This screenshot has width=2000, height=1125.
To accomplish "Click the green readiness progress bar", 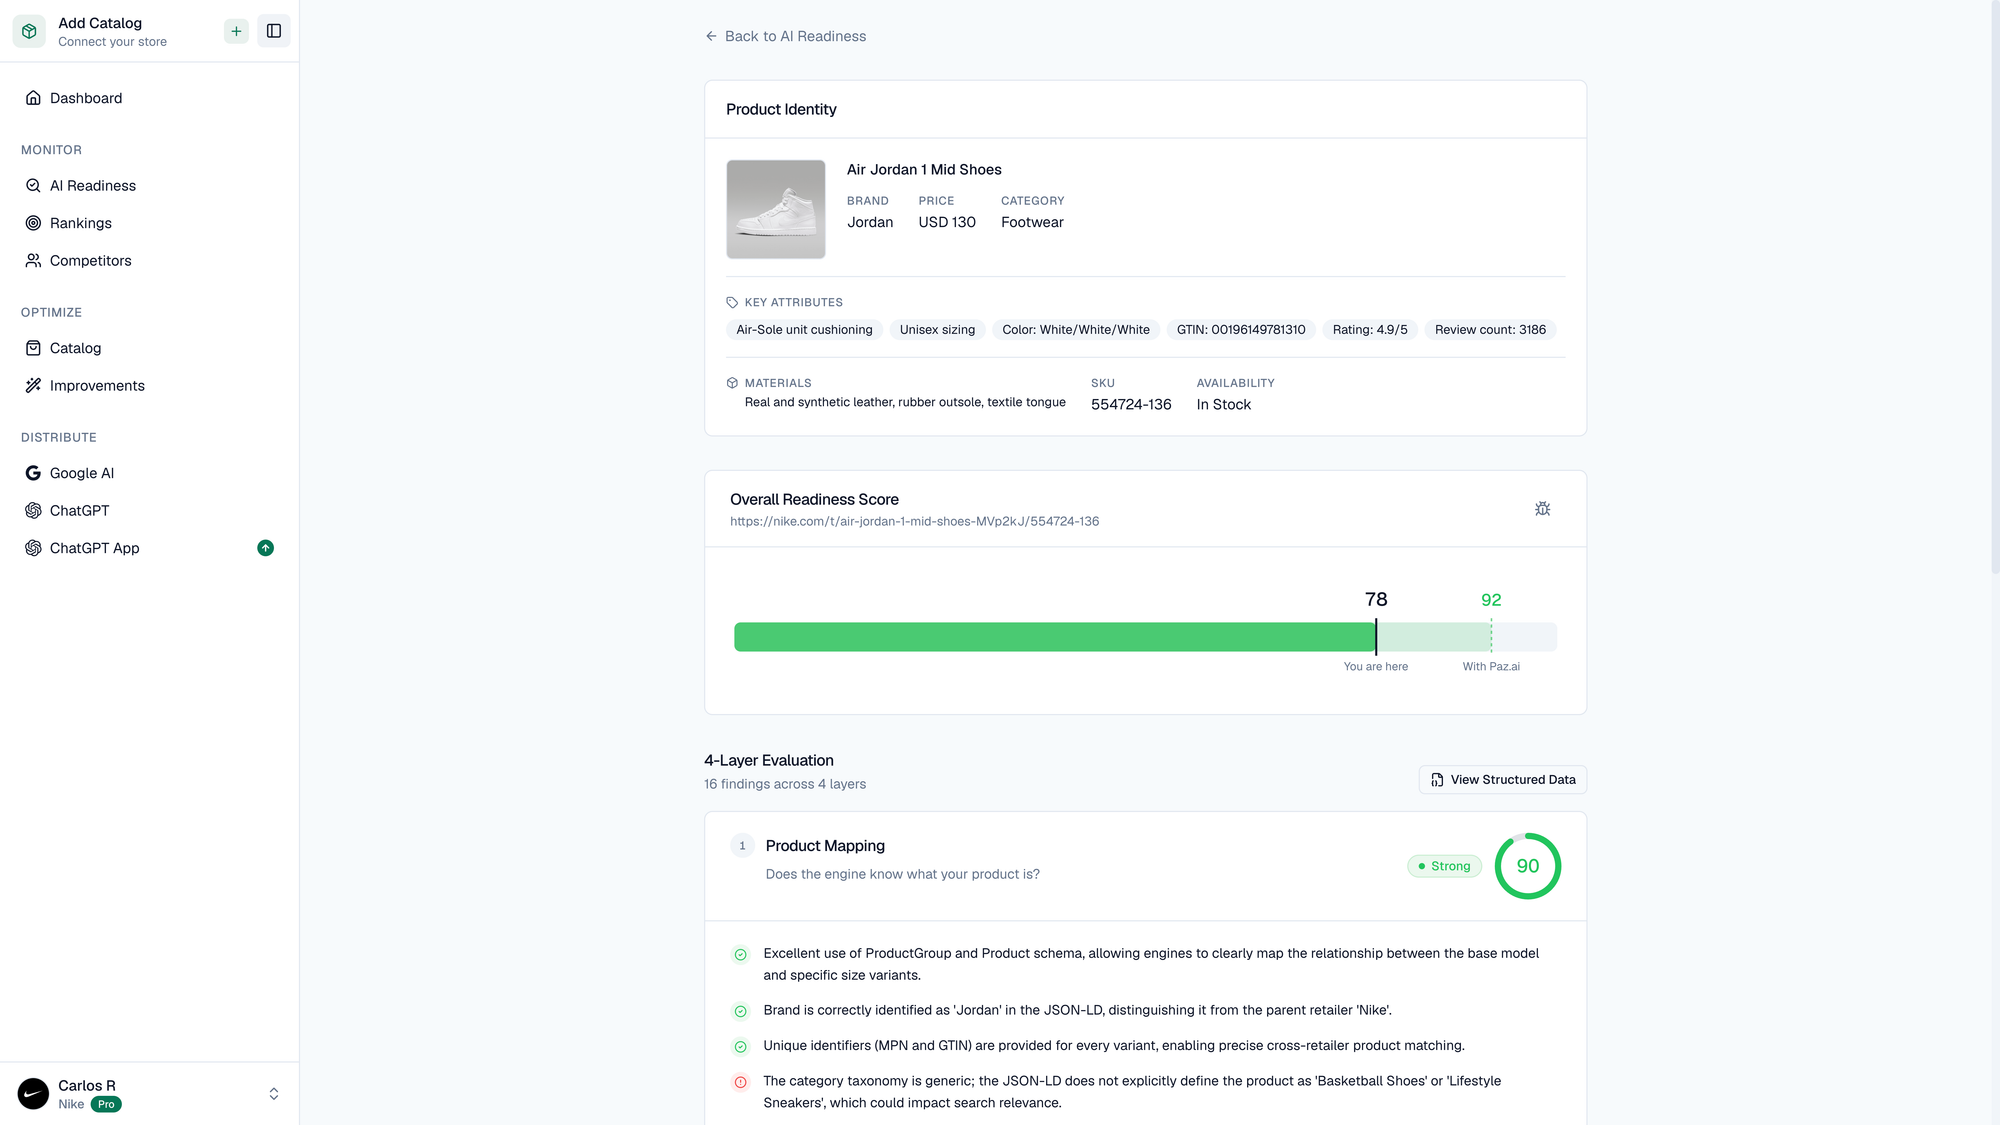I will pos(1055,637).
